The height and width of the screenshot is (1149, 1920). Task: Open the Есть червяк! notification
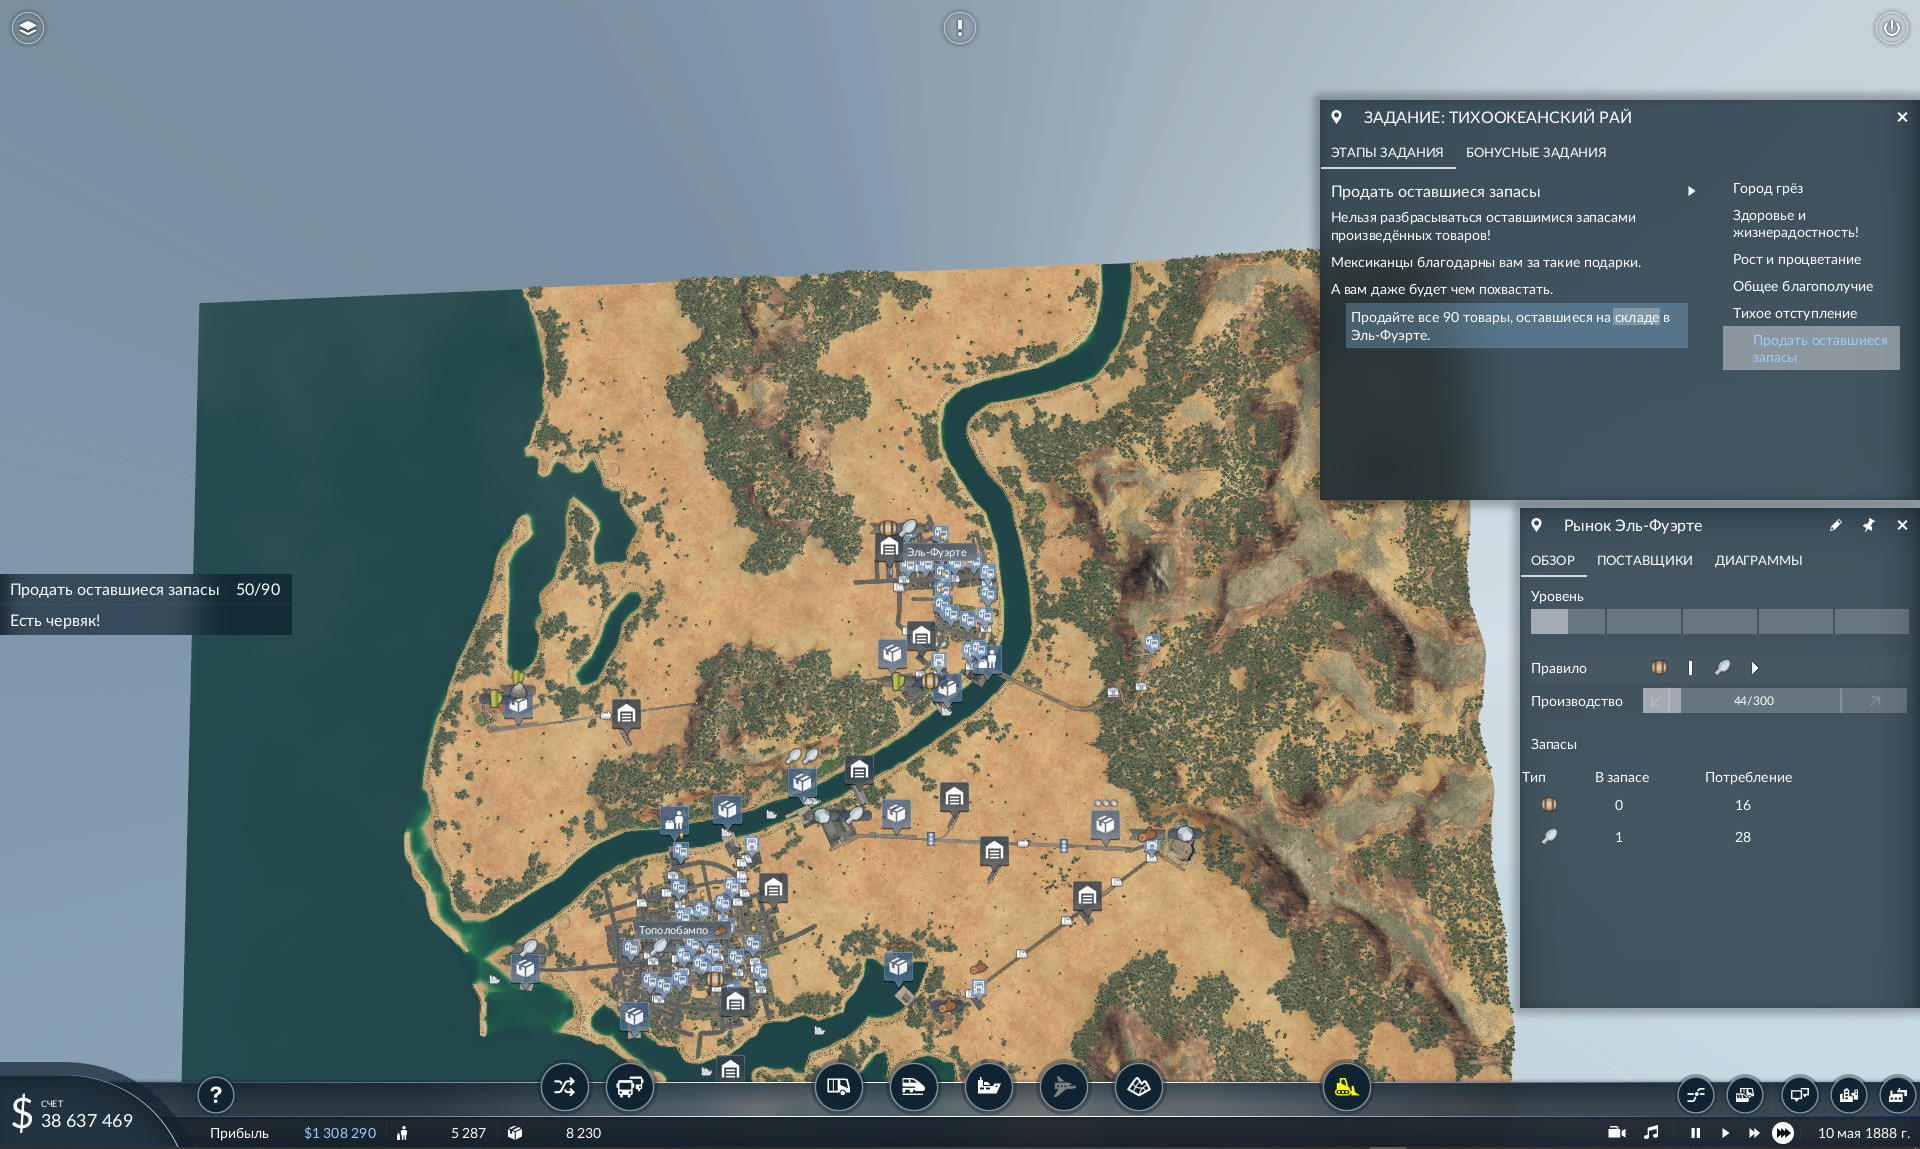click(145, 620)
